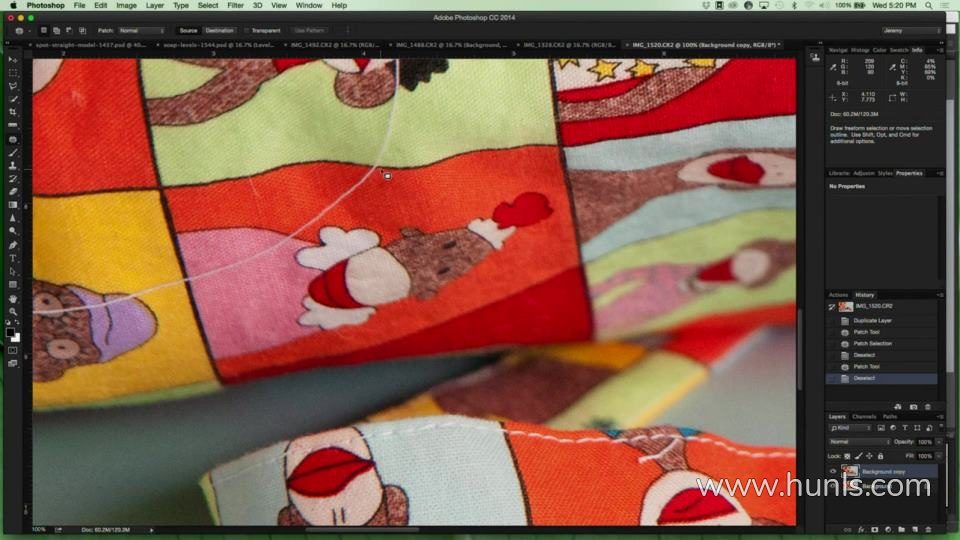Click the foreground color swatch
This screenshot has height=540, width=960.
pos(10,332)
